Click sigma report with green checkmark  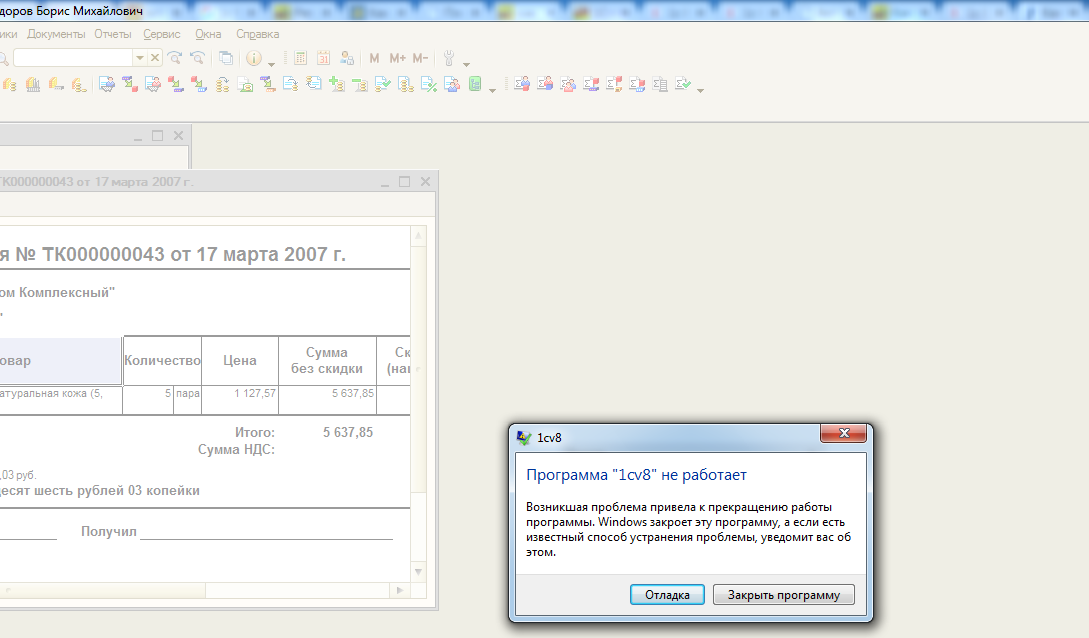pos(683,85)
